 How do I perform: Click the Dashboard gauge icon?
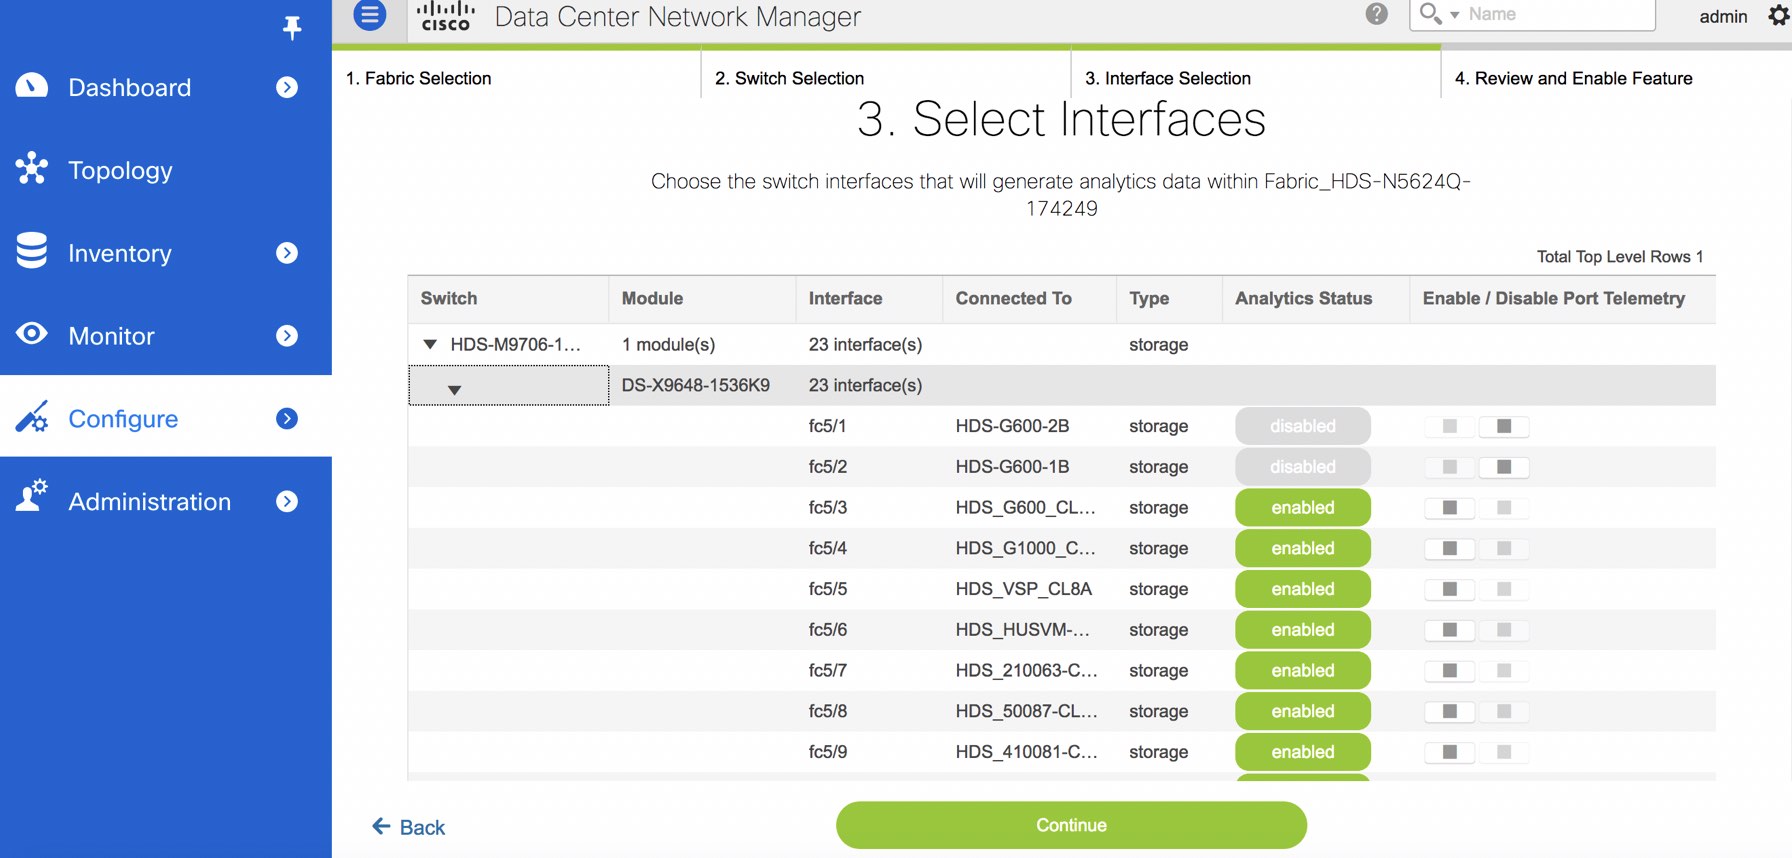tap(32, 86)
